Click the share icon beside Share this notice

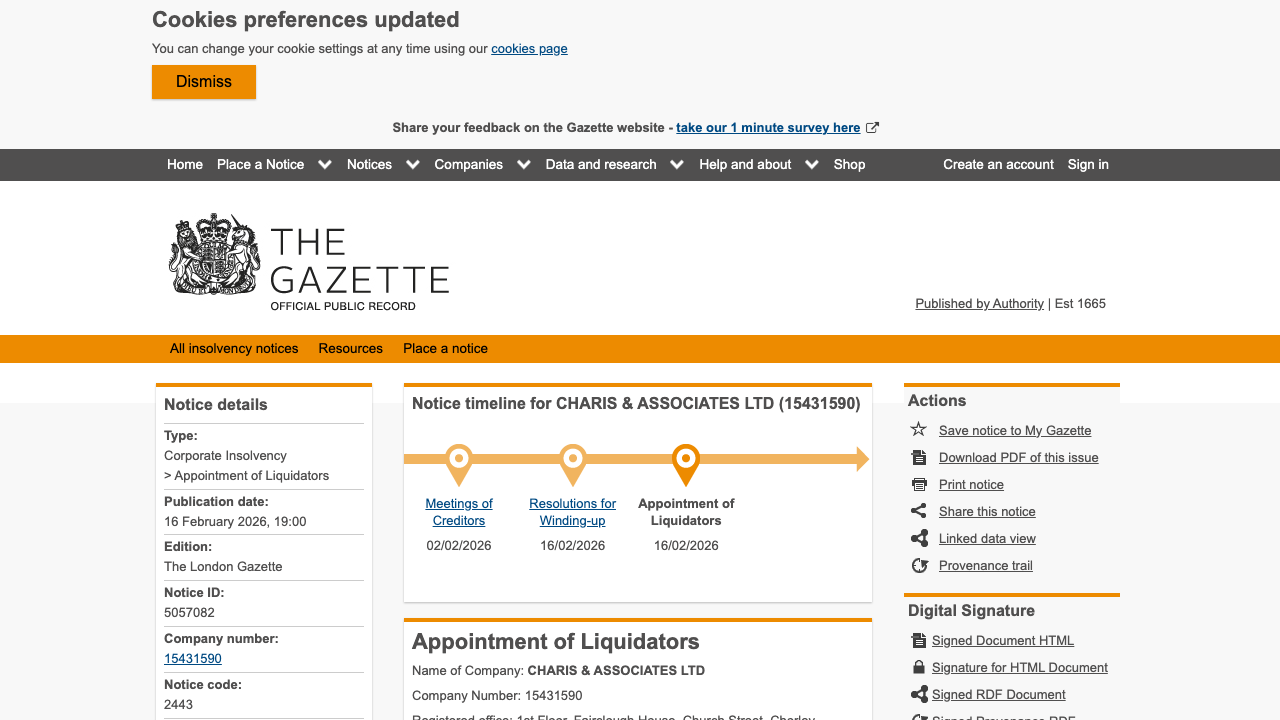pos(919,511)
